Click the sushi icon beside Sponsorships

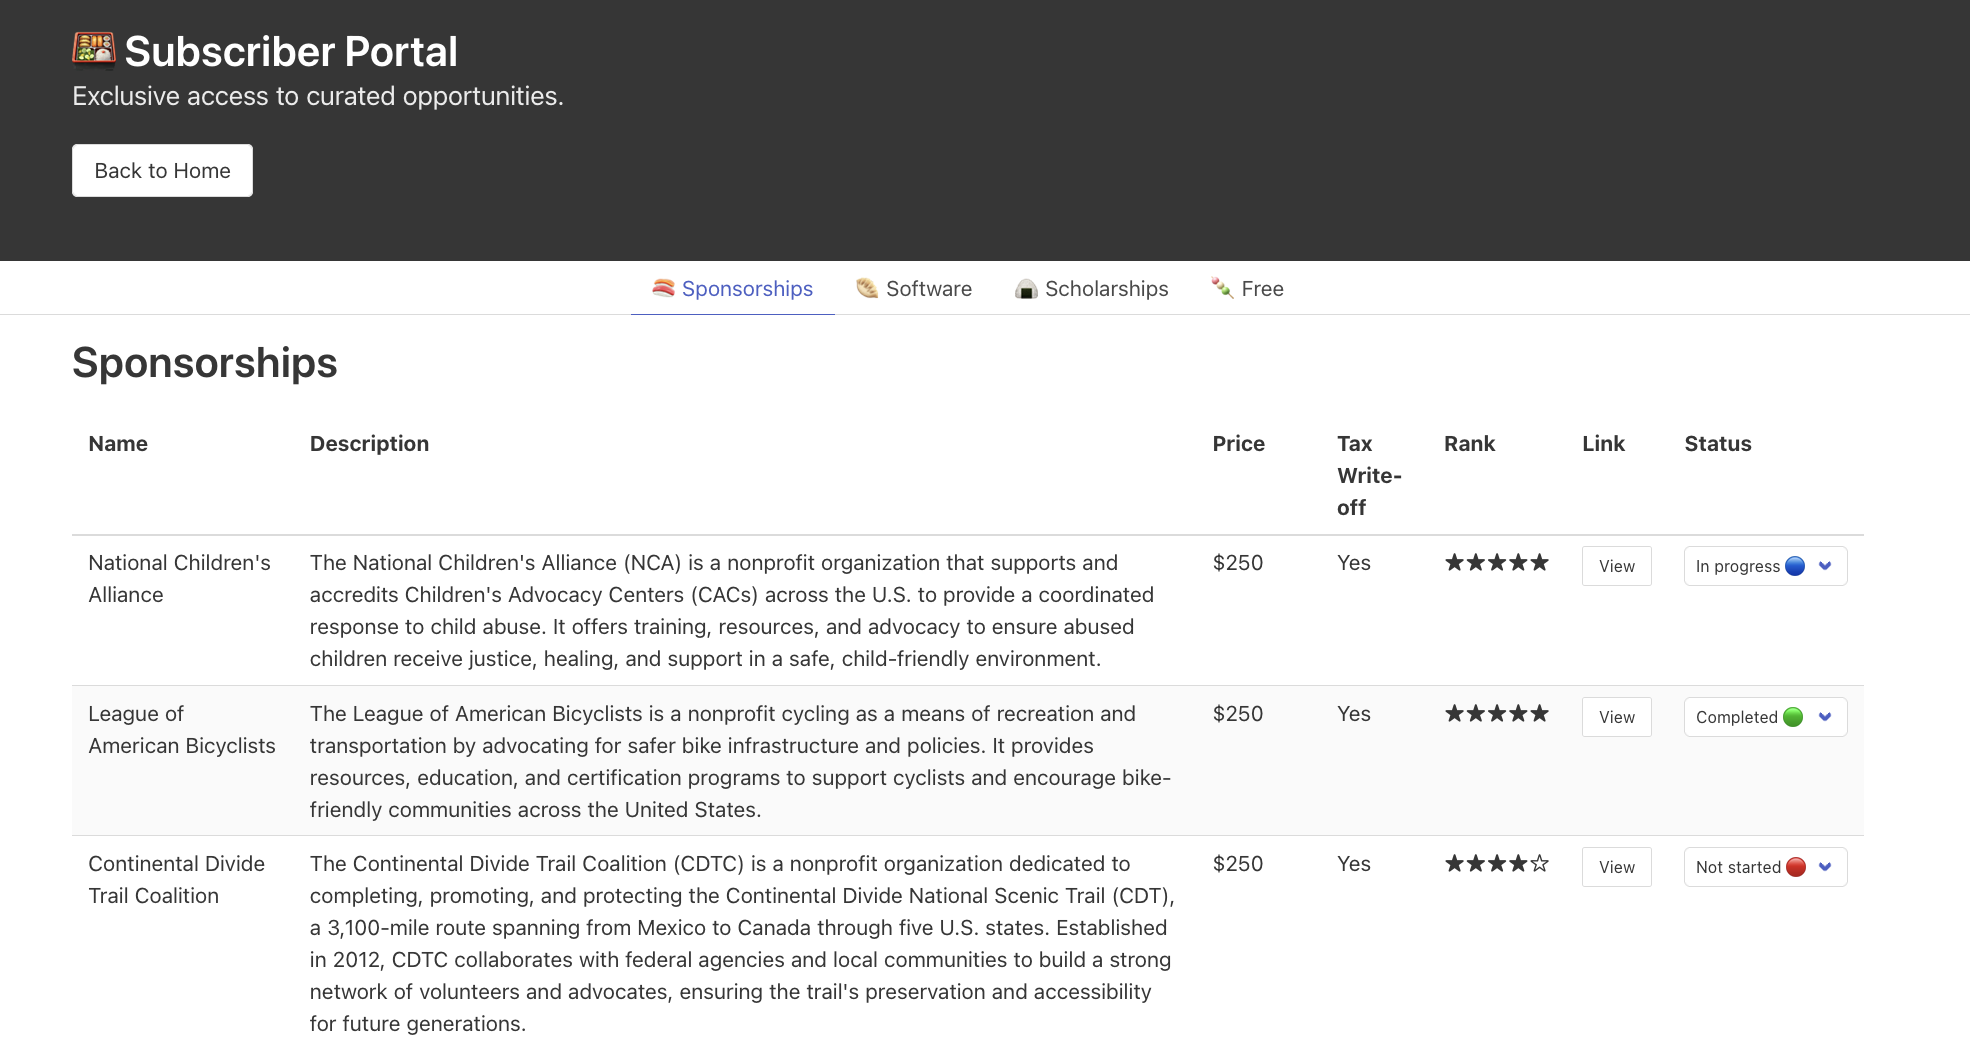click(x=663, y=289)
